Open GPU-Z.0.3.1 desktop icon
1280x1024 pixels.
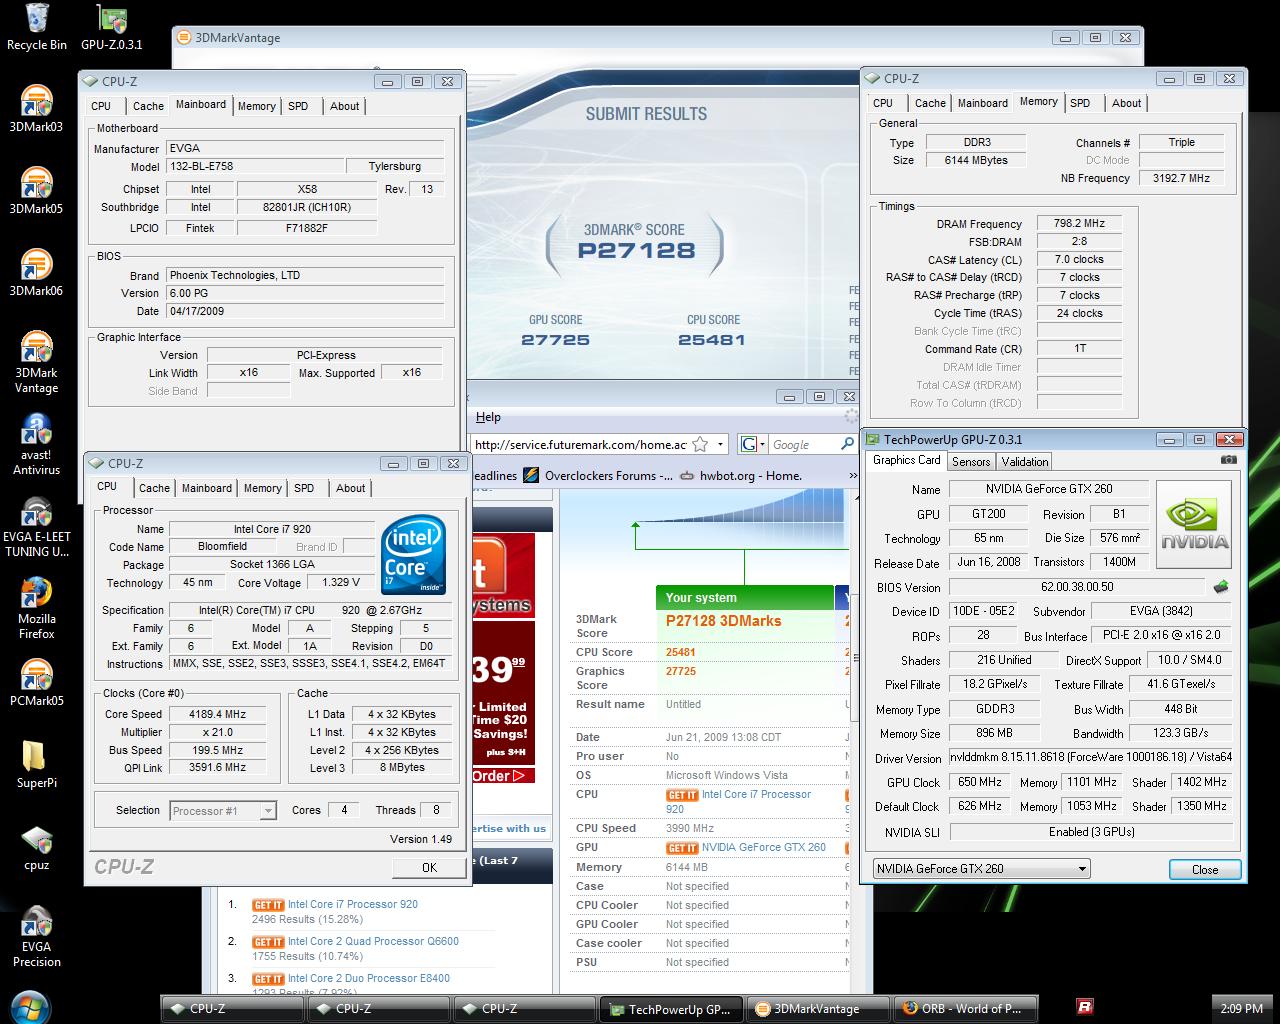click(x=111, y=27)
